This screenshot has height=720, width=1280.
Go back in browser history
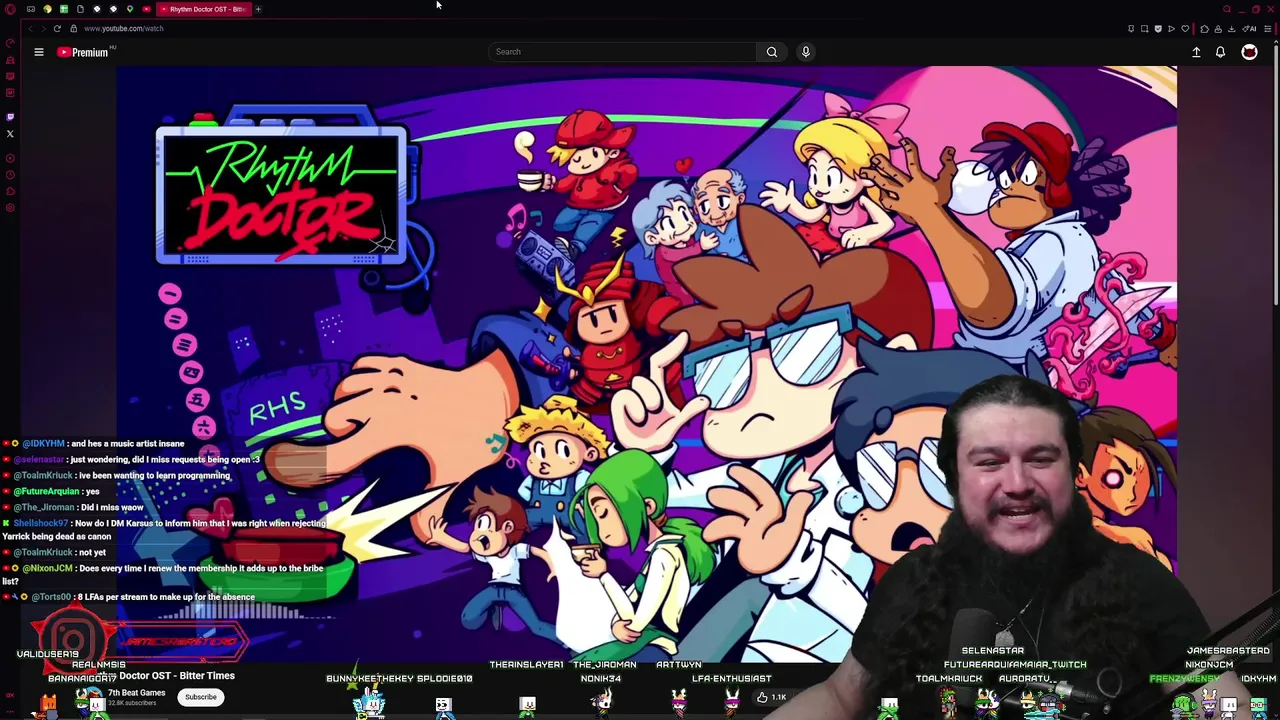click(x=30, y=28)
